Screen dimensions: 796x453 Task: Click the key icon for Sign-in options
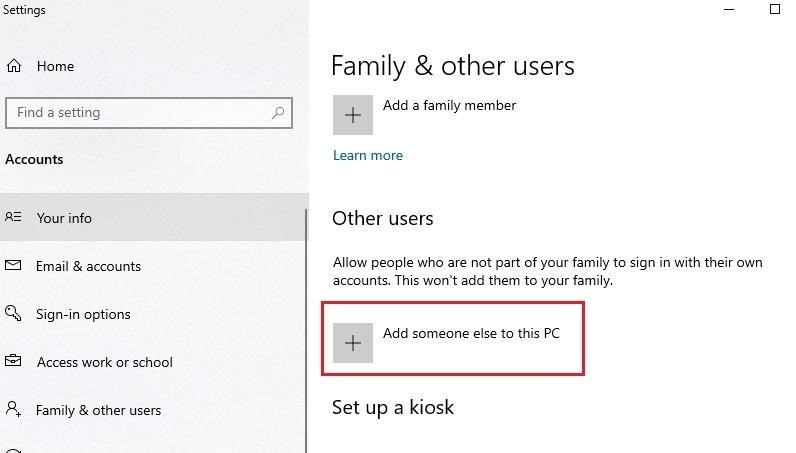coord(14,314)
